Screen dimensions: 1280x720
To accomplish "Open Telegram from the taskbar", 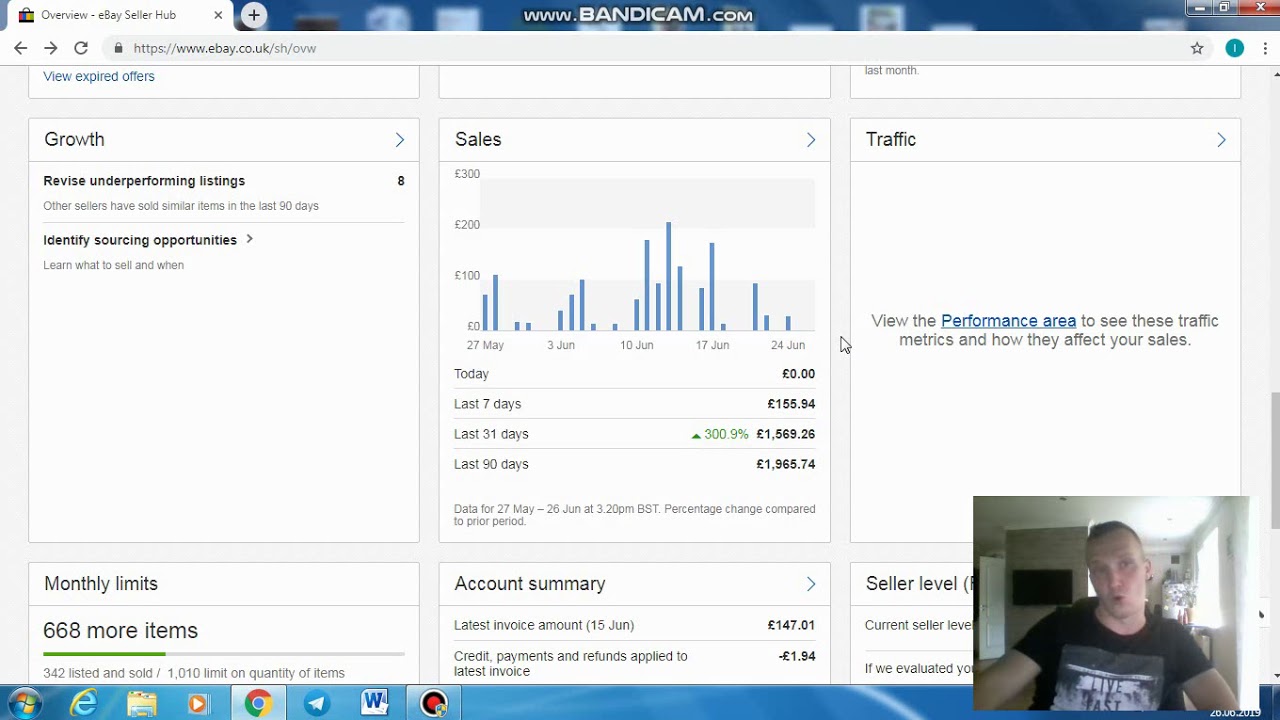I will click(316, 704).
